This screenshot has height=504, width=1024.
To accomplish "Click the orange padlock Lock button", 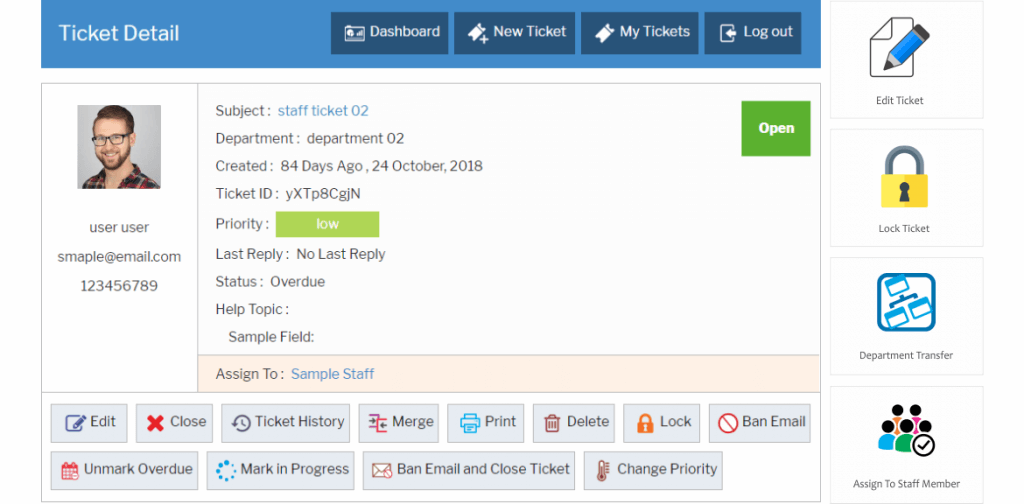I will 662,423.
